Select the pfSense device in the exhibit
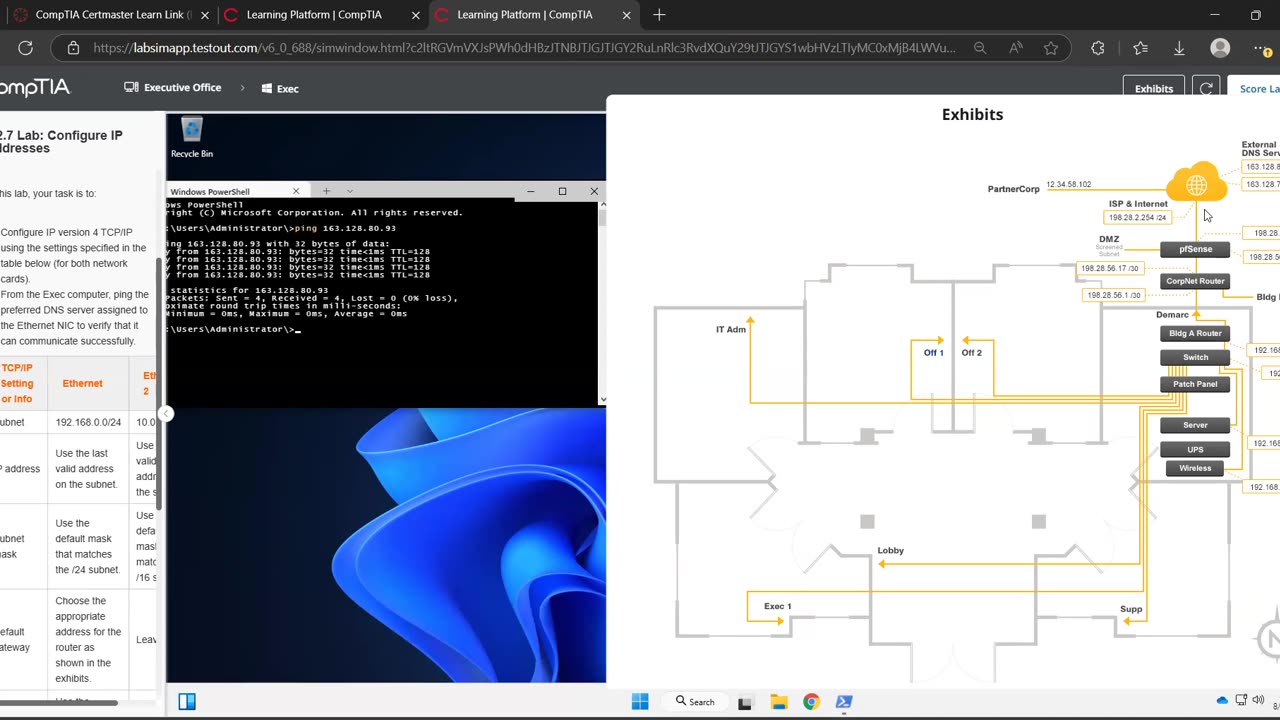The image size is (1280, 720). (1195, 249)
